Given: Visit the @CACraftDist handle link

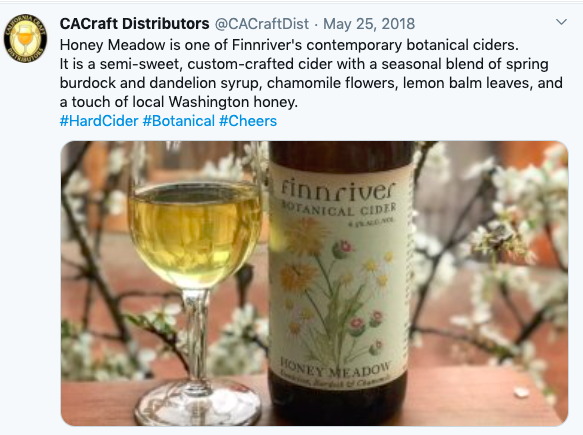Looking at the screenshot, I should pos(262,24).
